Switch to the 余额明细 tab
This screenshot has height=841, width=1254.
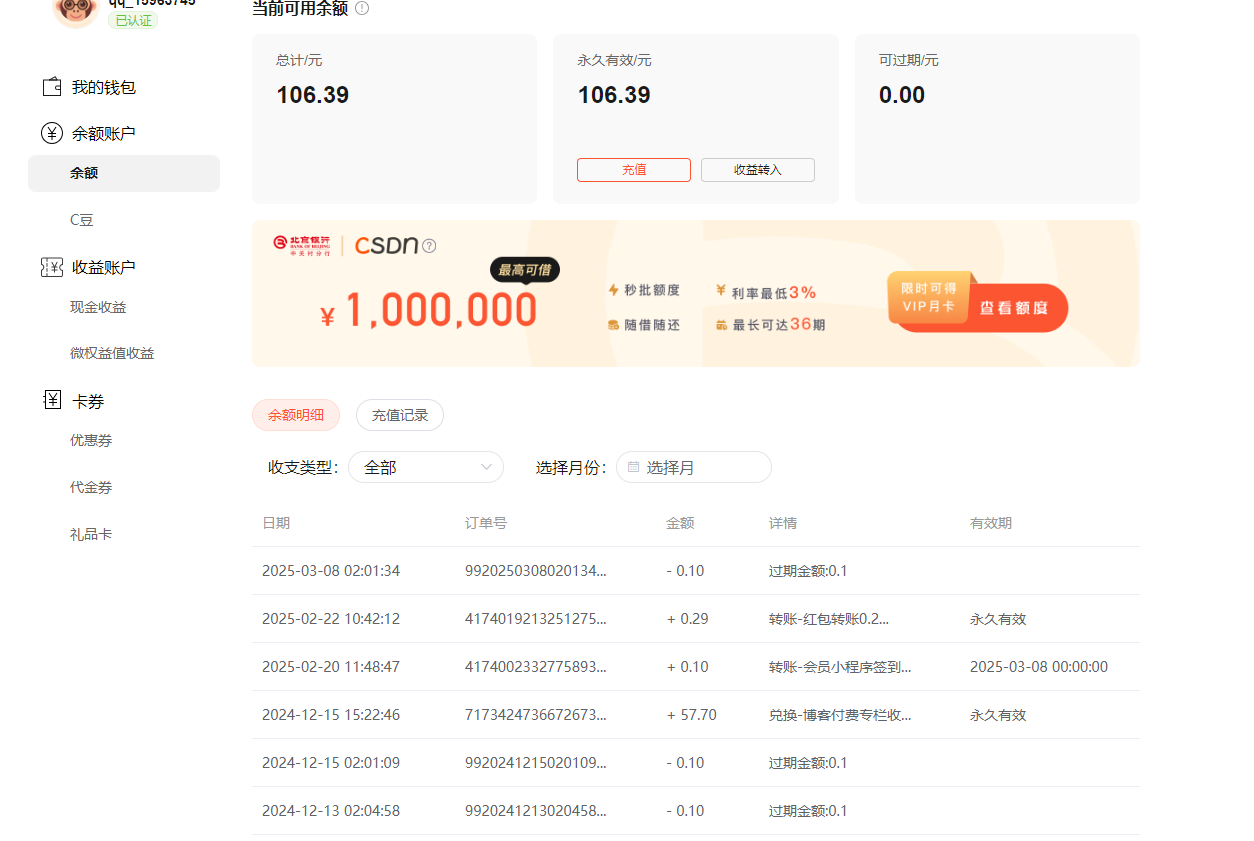pos(296,415)
